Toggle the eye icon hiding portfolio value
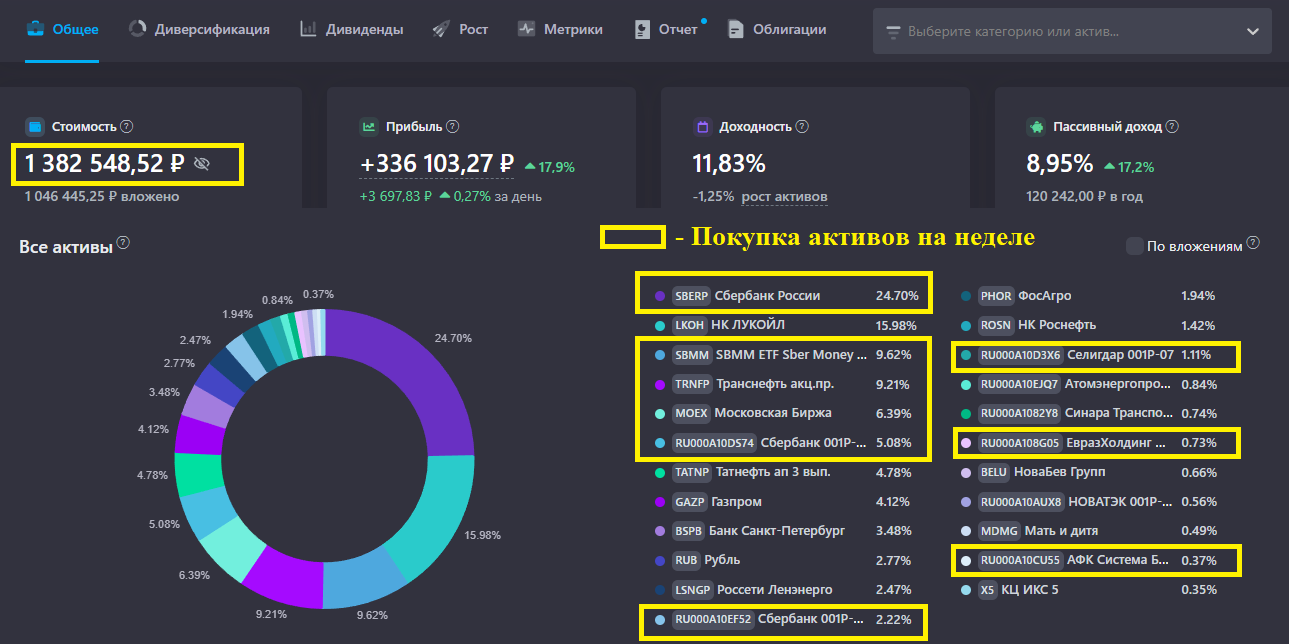1289x644 pixels. 202,163
